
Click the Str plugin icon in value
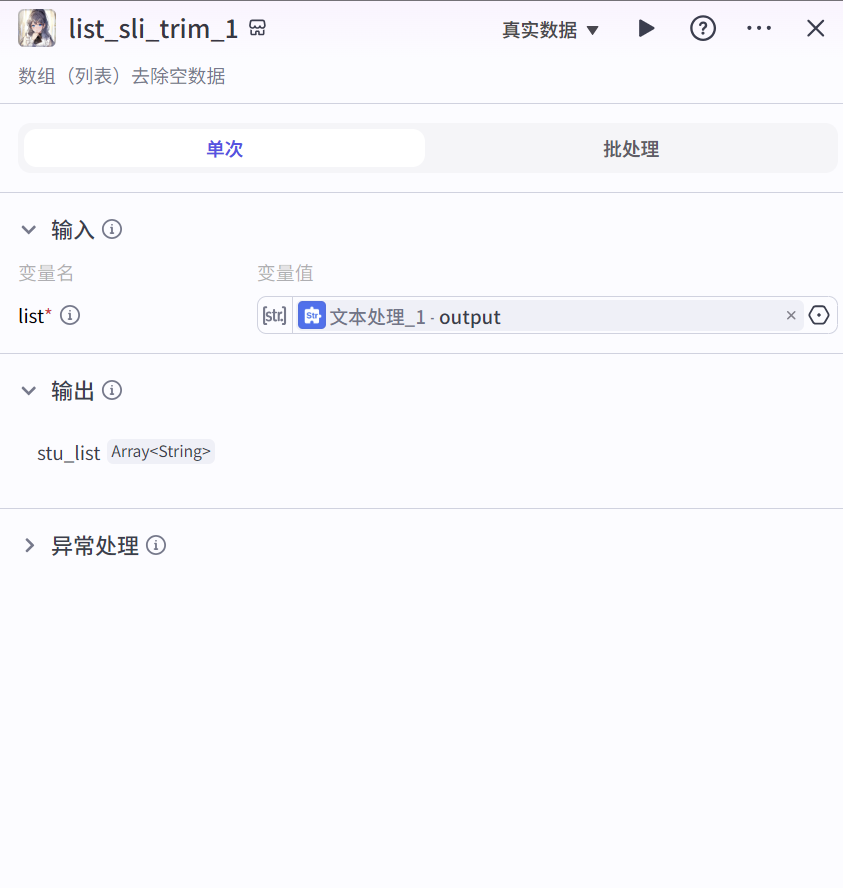point(312,315)
